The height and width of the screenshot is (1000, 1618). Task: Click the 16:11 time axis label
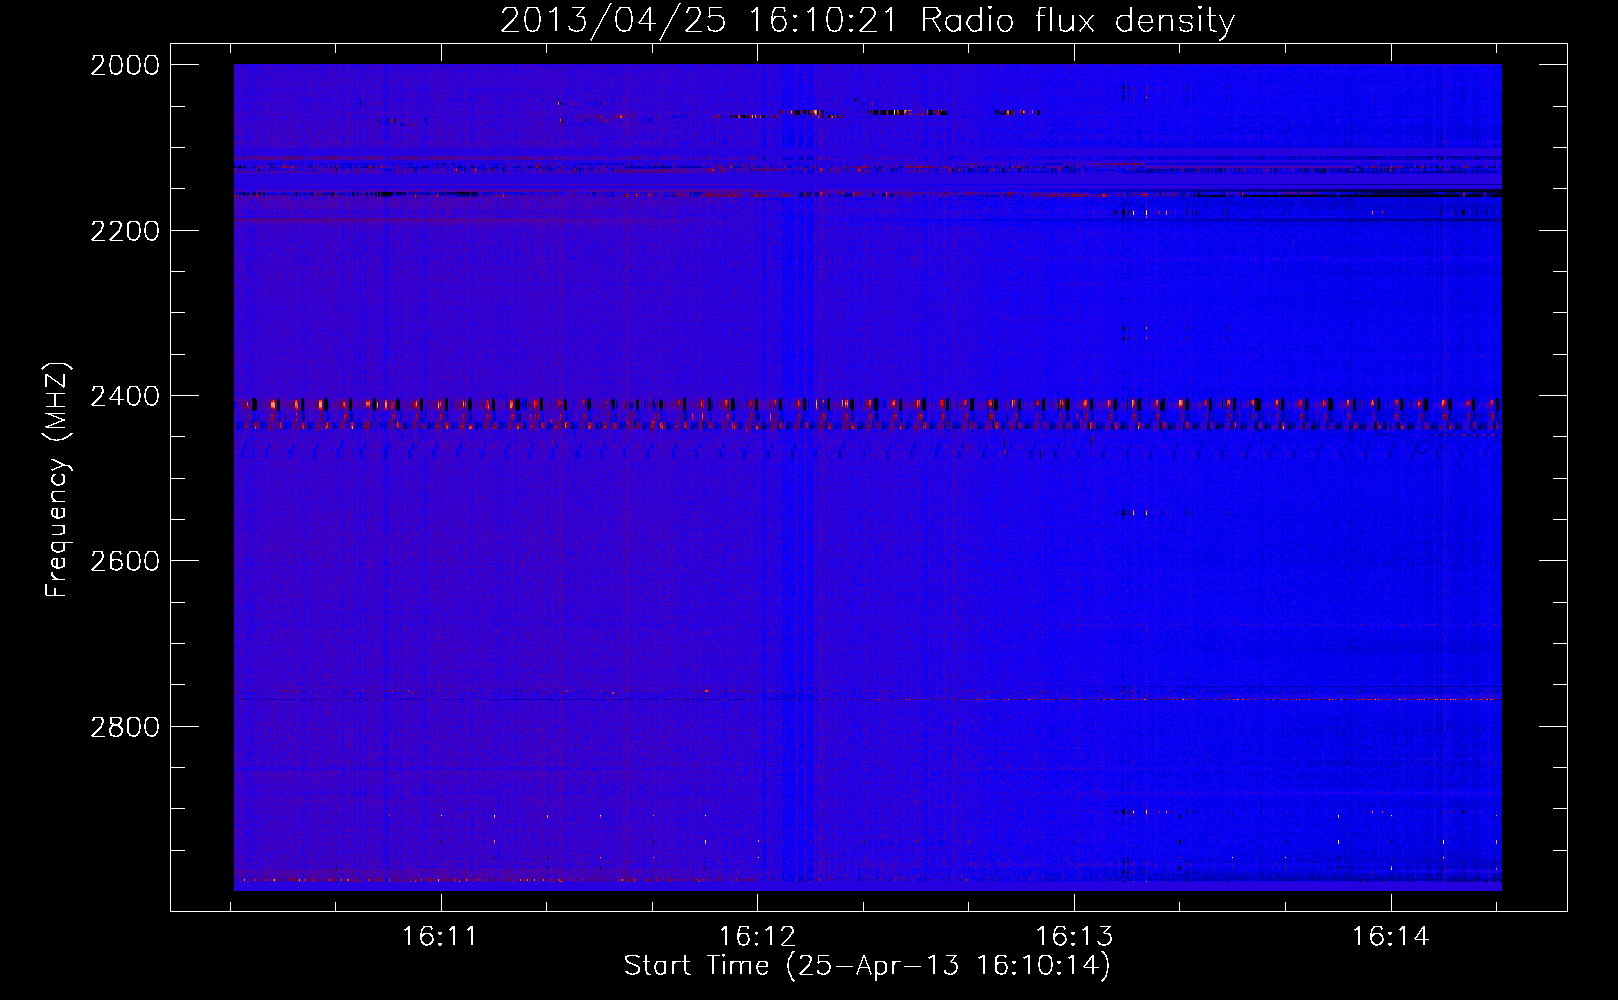[x=440, y=937]
